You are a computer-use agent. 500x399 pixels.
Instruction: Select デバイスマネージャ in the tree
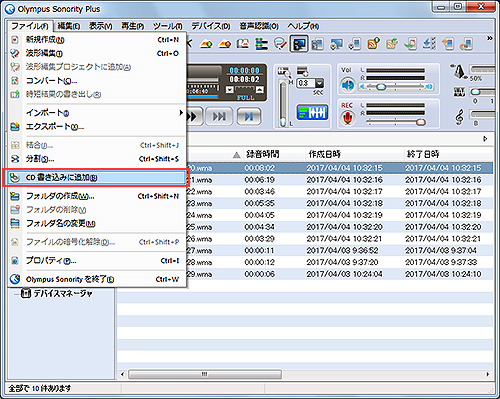(x=62, y=294)
